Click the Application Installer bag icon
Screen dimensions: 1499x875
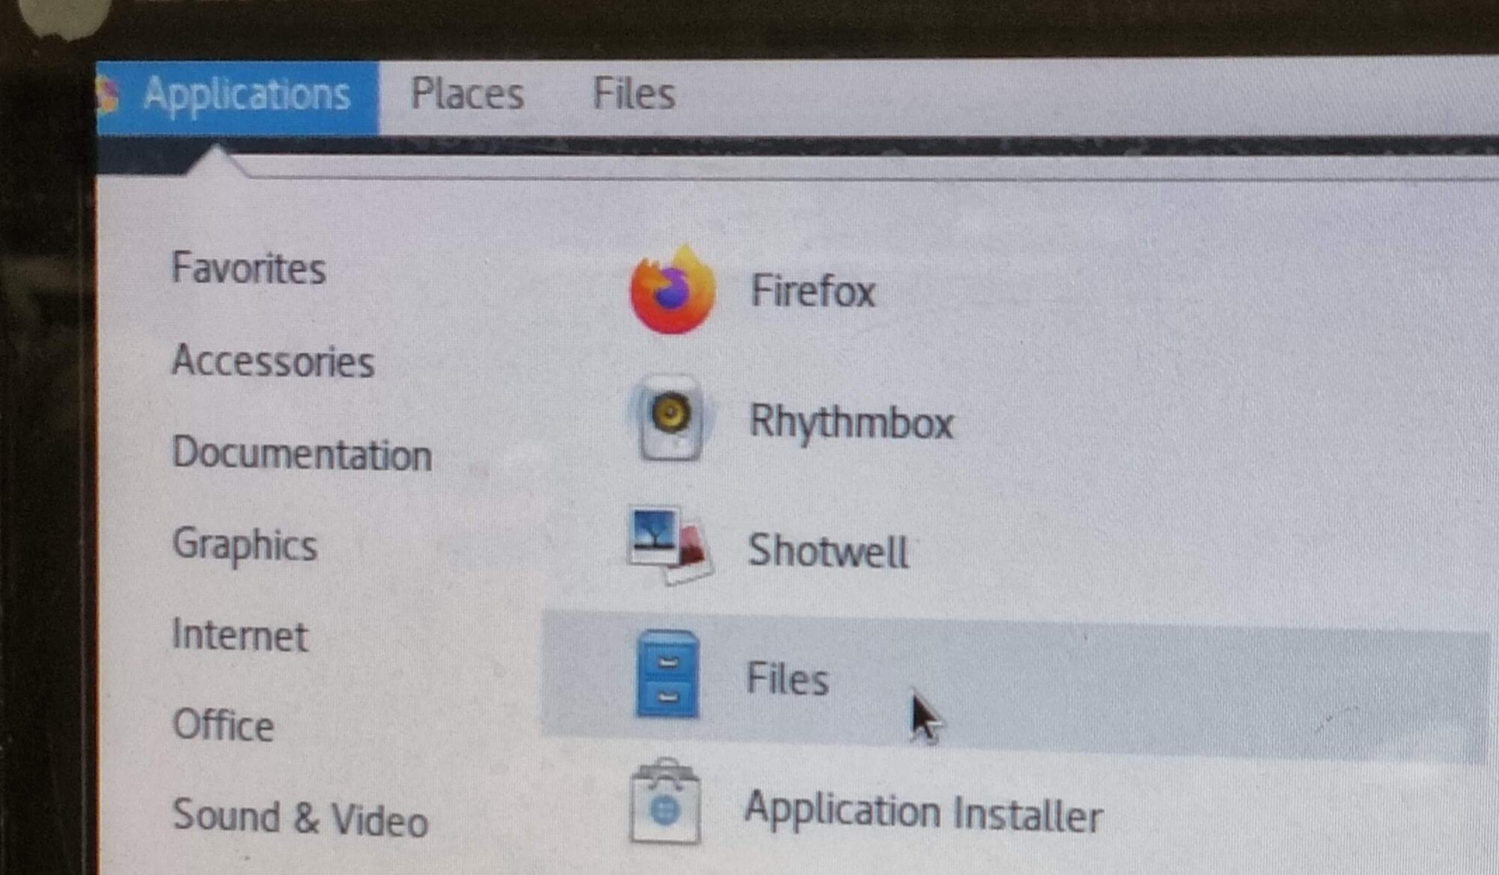tap(665, 802)
